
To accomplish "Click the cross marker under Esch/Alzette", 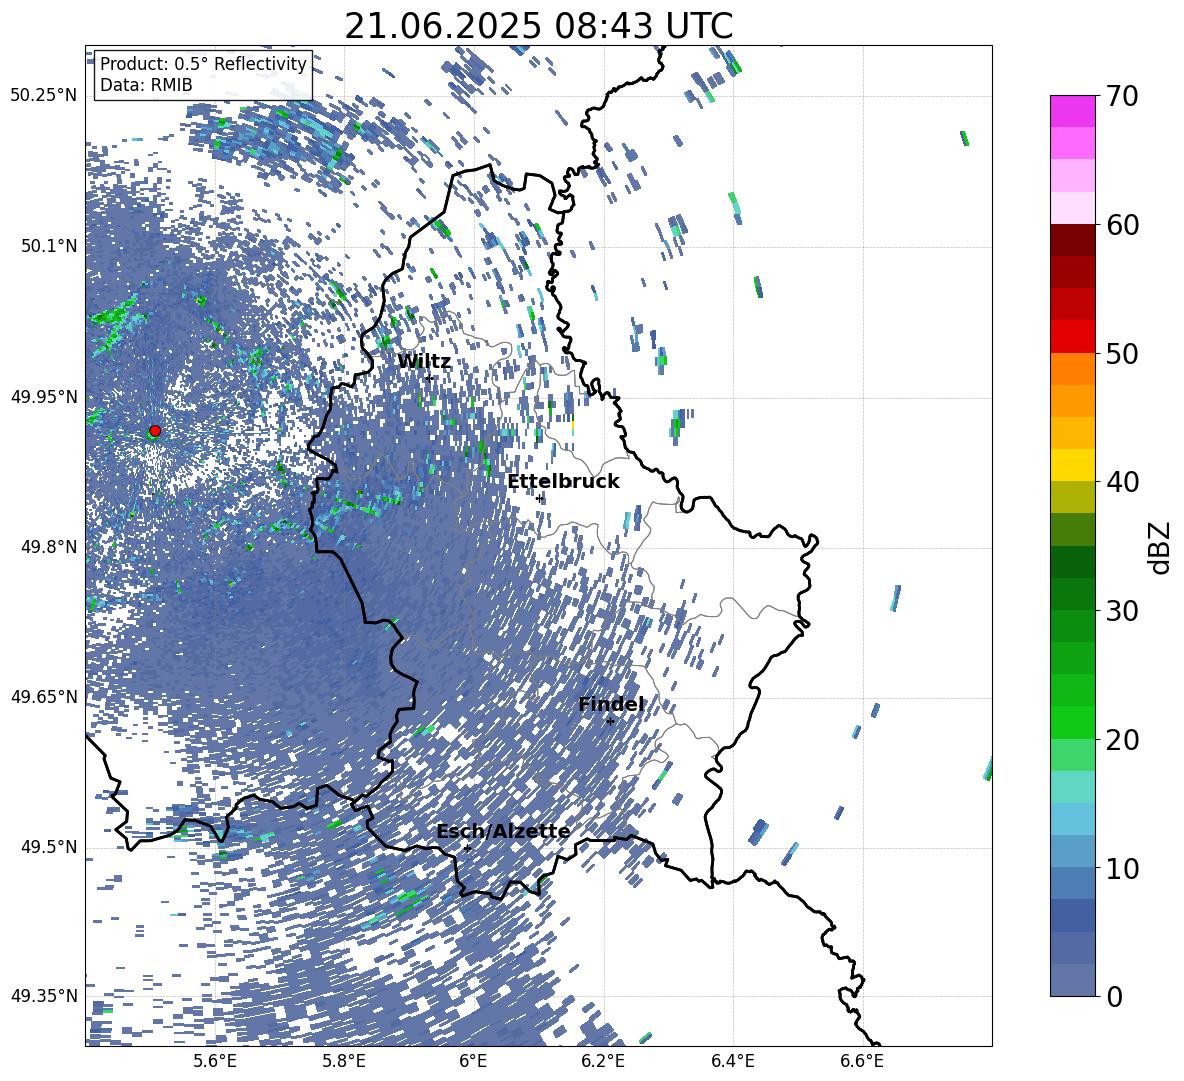I will point(467,848).
